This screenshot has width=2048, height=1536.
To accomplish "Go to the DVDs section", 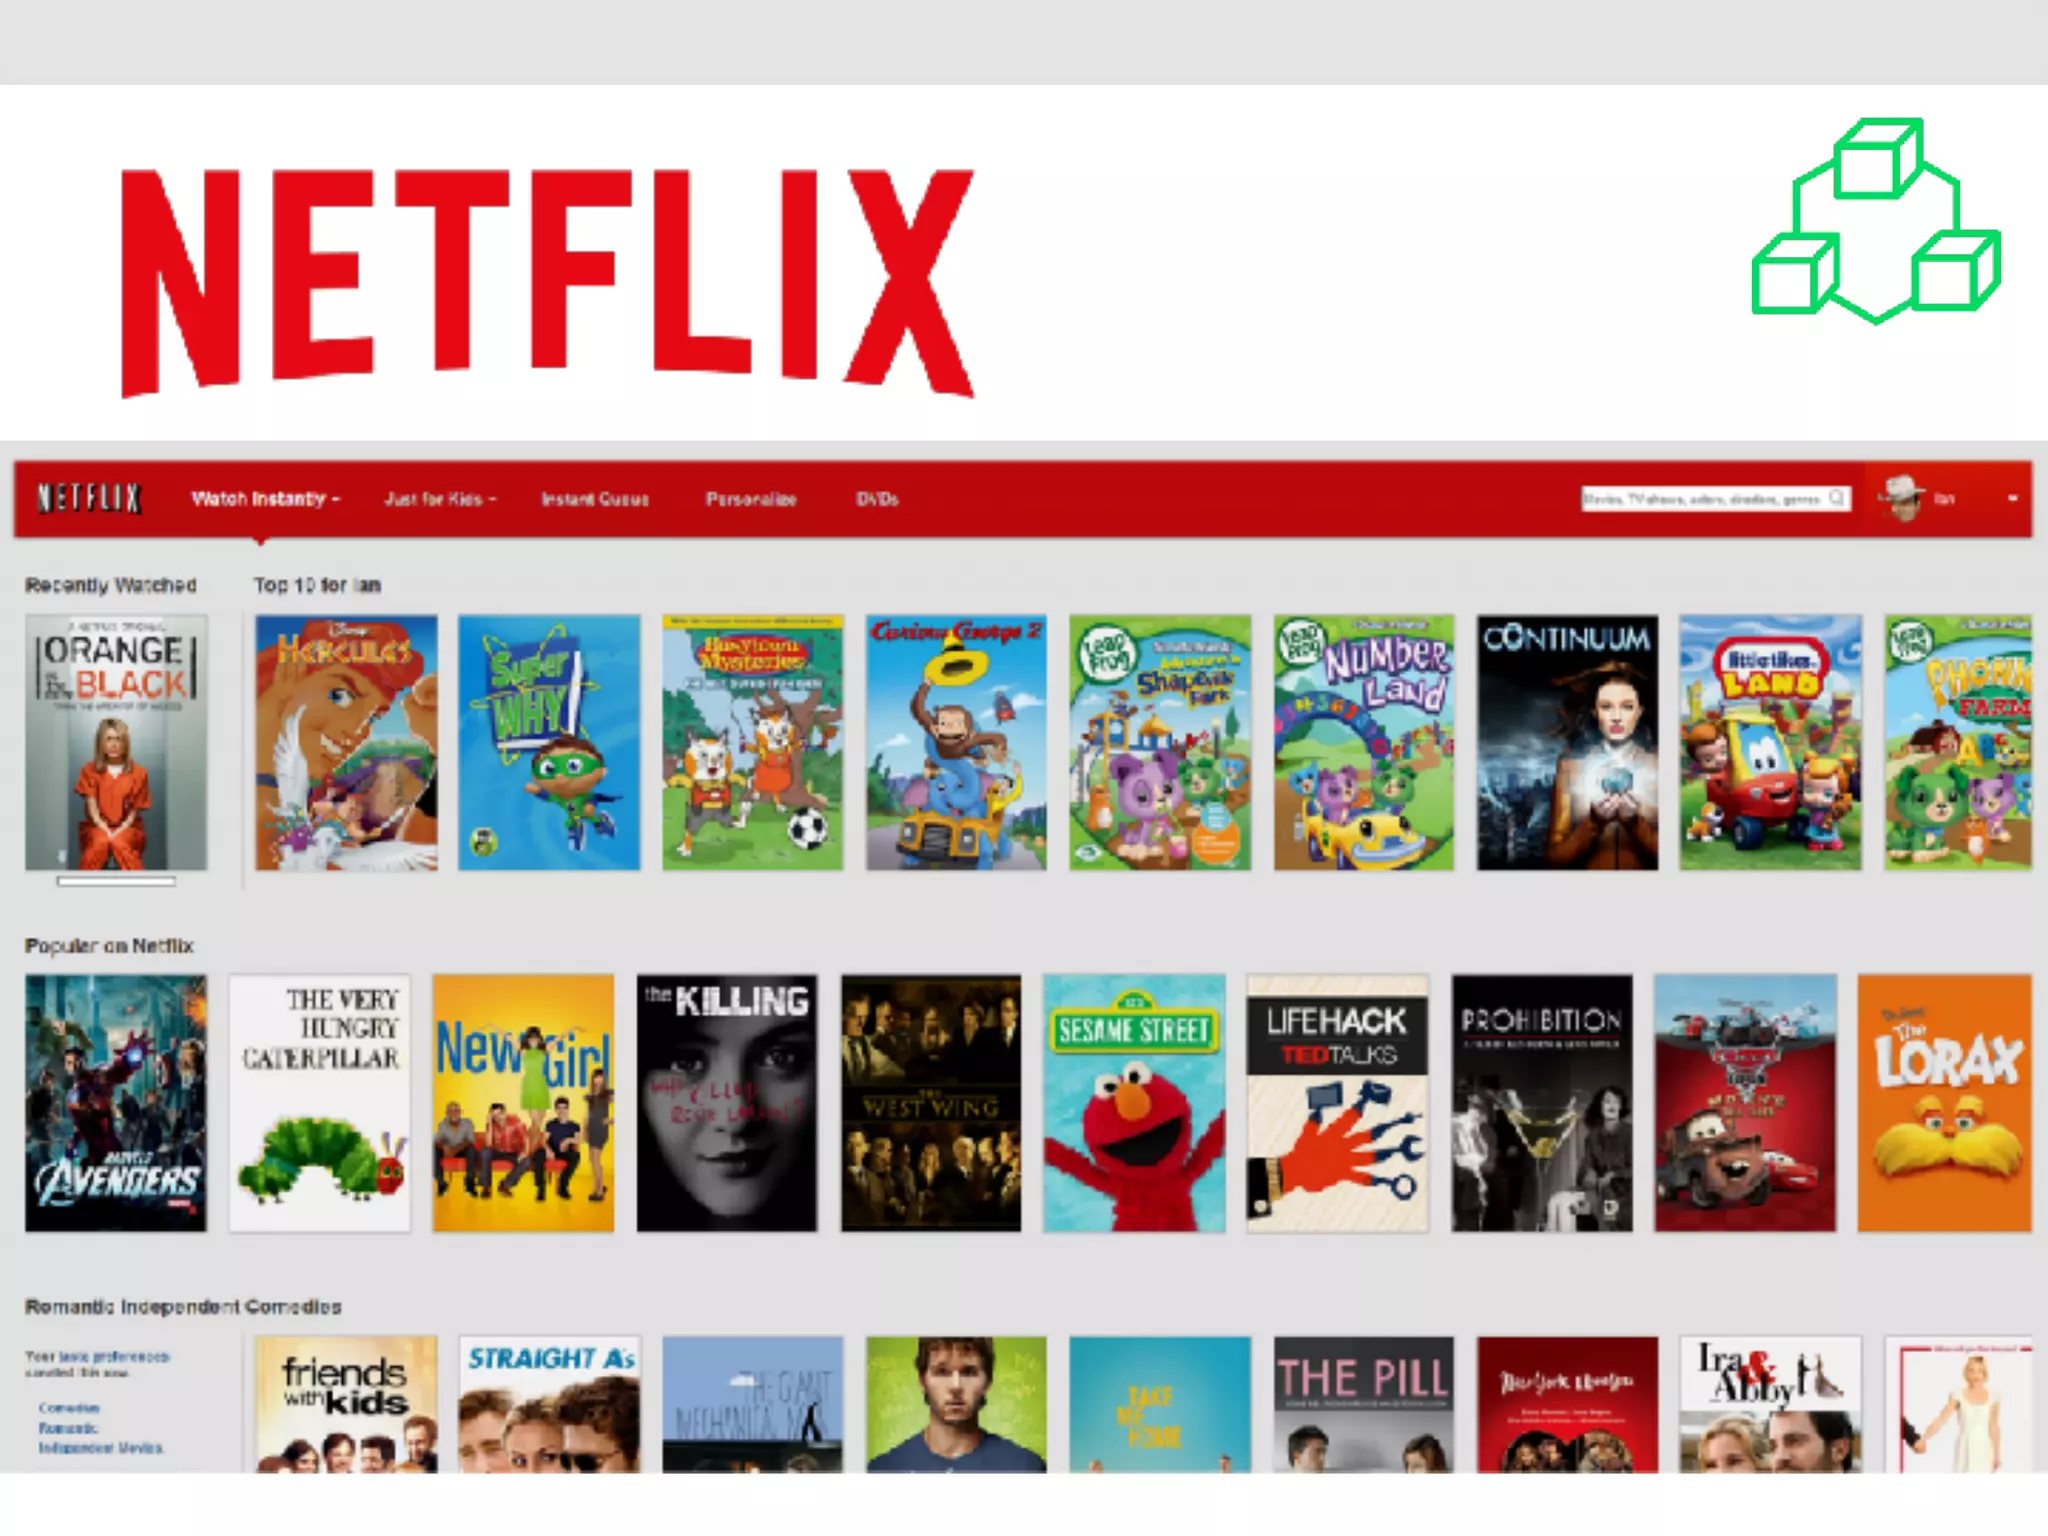I will (877, 498).
